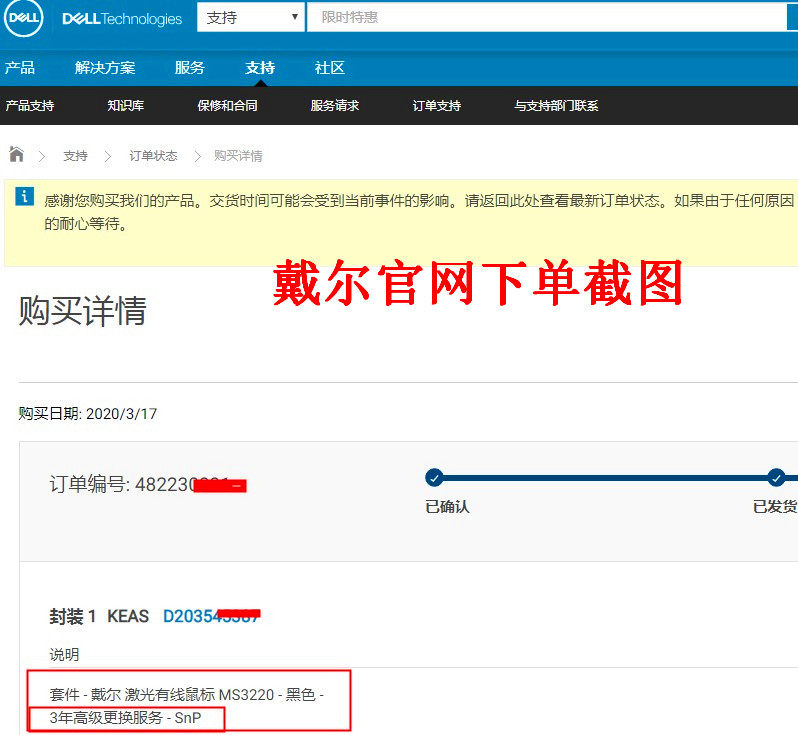
Task: Click the 3年高级更换服务 - SnP text
Action: tap(125, 718)
